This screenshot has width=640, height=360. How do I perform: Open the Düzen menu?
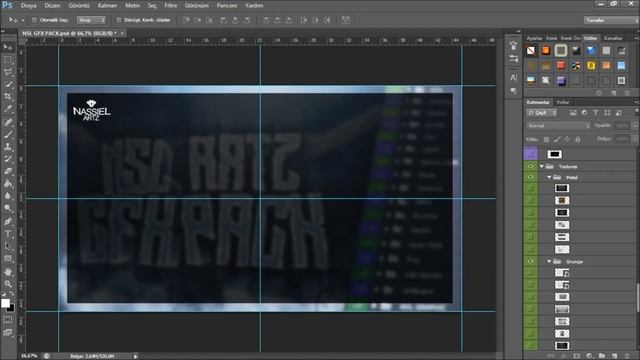click(x=52, y=6)
